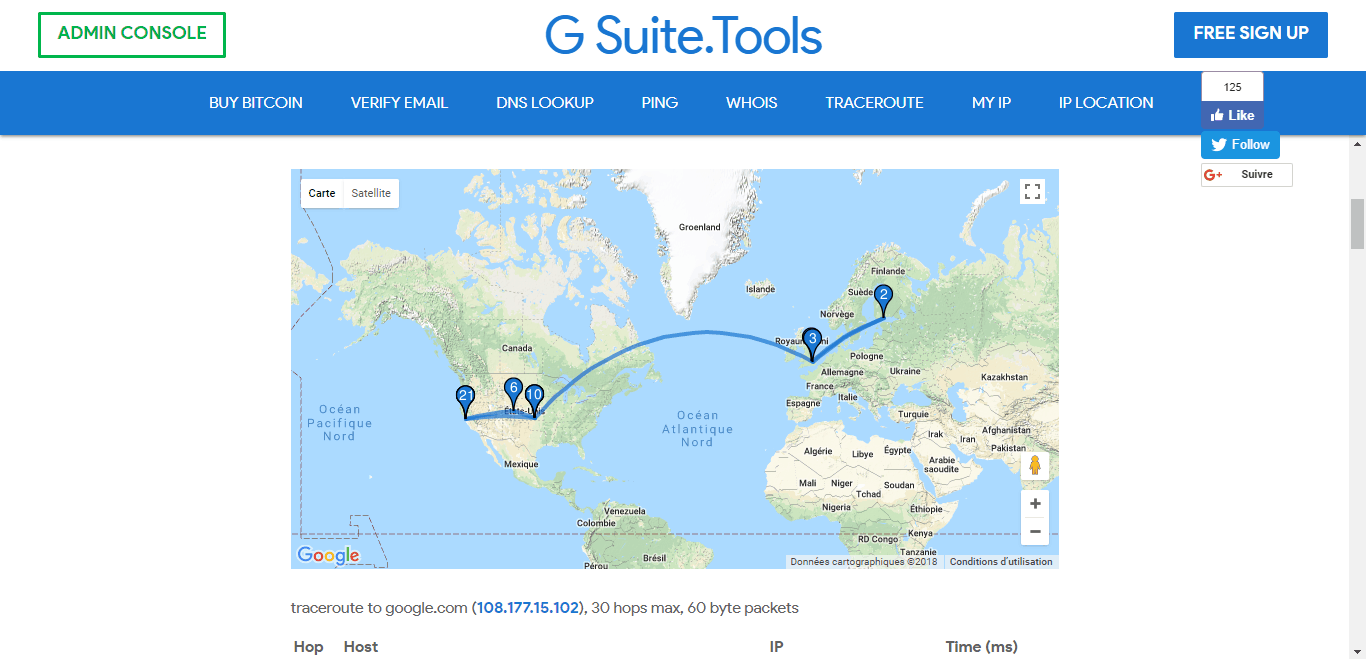Click the FREE SIGN UP button
Viewport: 1366px width, 659px height.
(x=1251, y=35)
